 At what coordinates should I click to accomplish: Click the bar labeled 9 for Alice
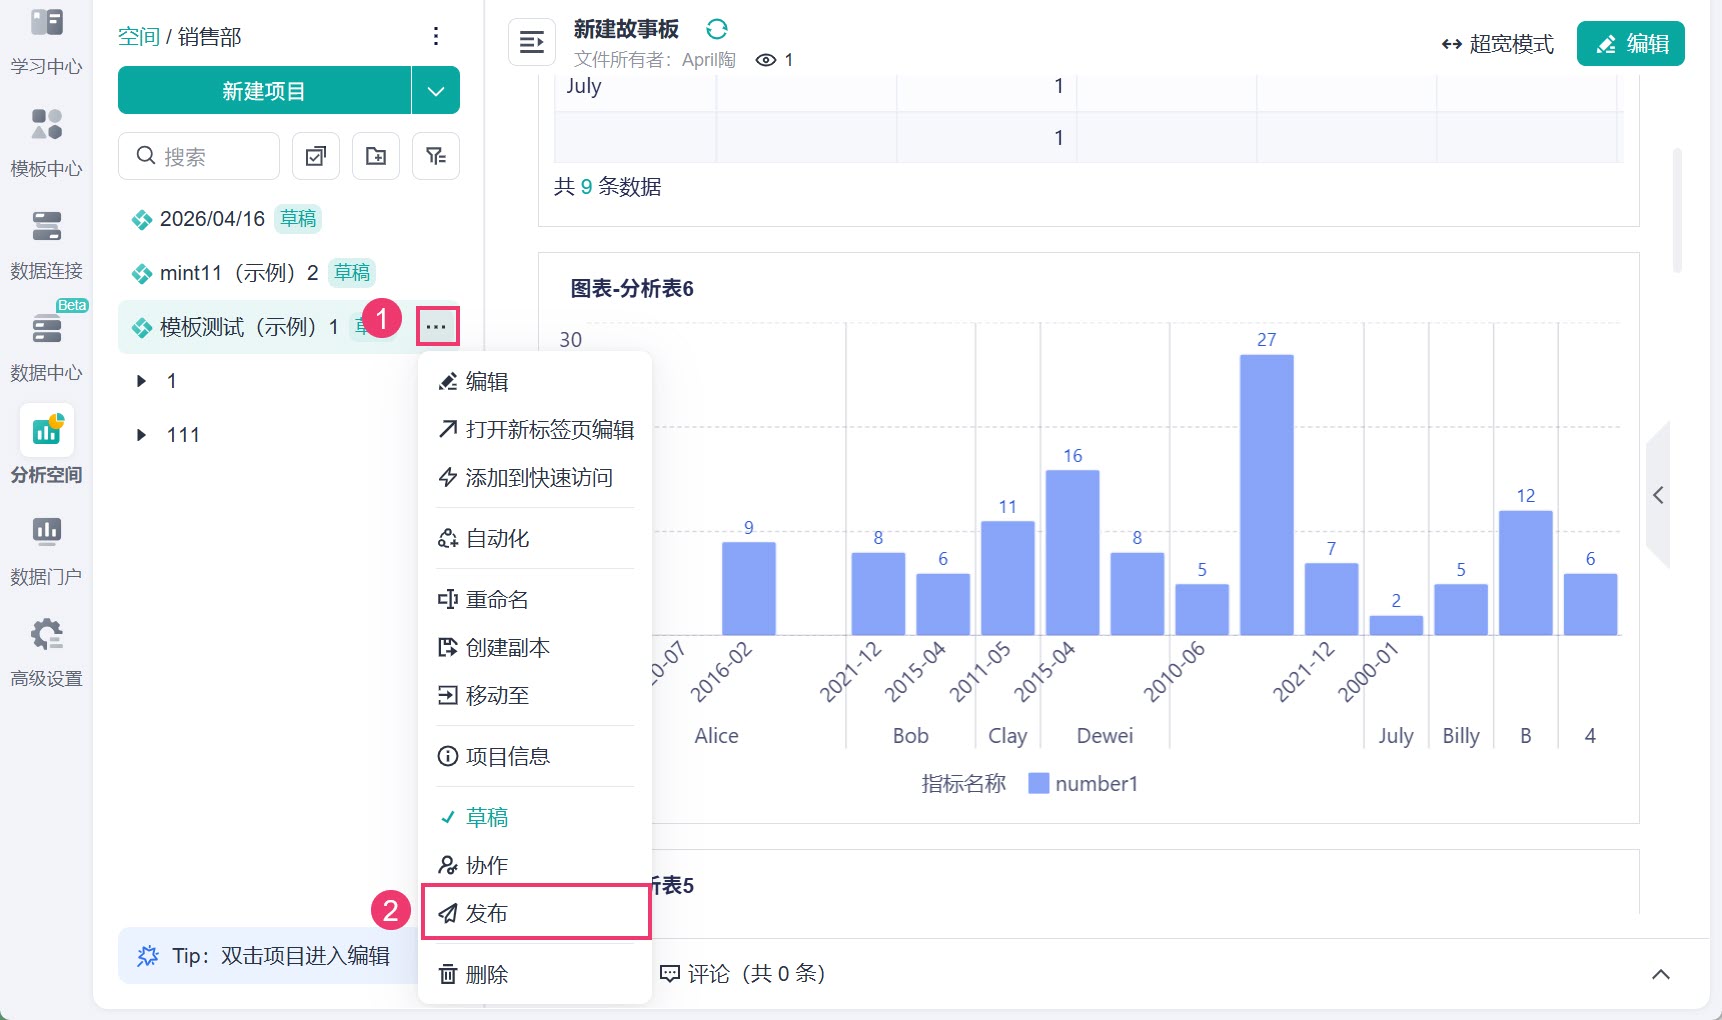(749, 589)
